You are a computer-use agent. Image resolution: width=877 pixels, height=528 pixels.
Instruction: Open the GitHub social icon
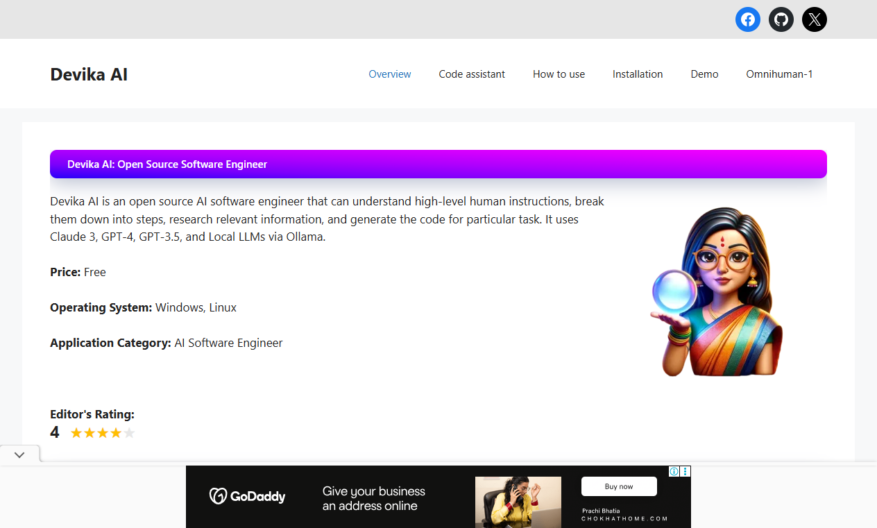781,20
